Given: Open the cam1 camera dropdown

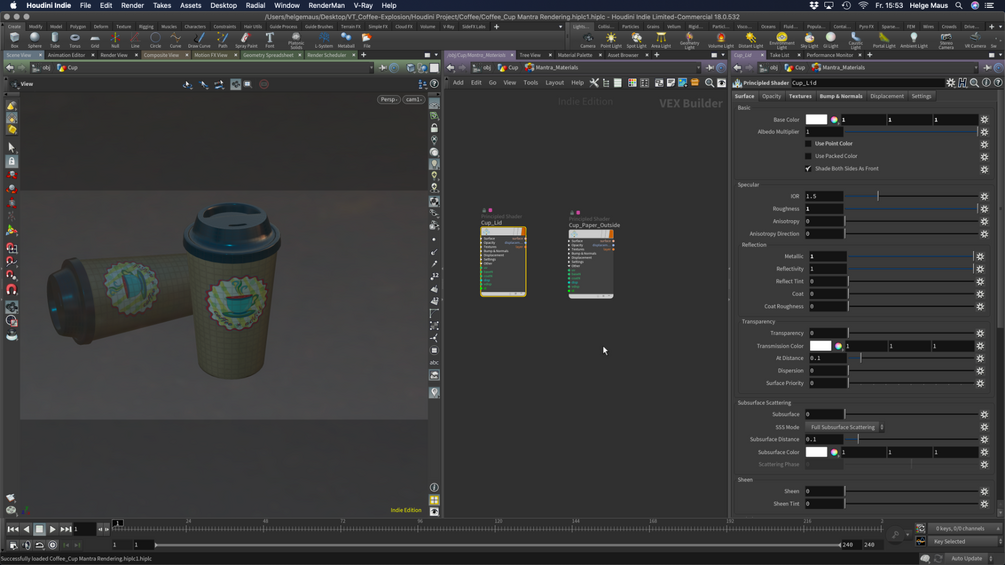Looking at the screenshot, I should point(413,99).
